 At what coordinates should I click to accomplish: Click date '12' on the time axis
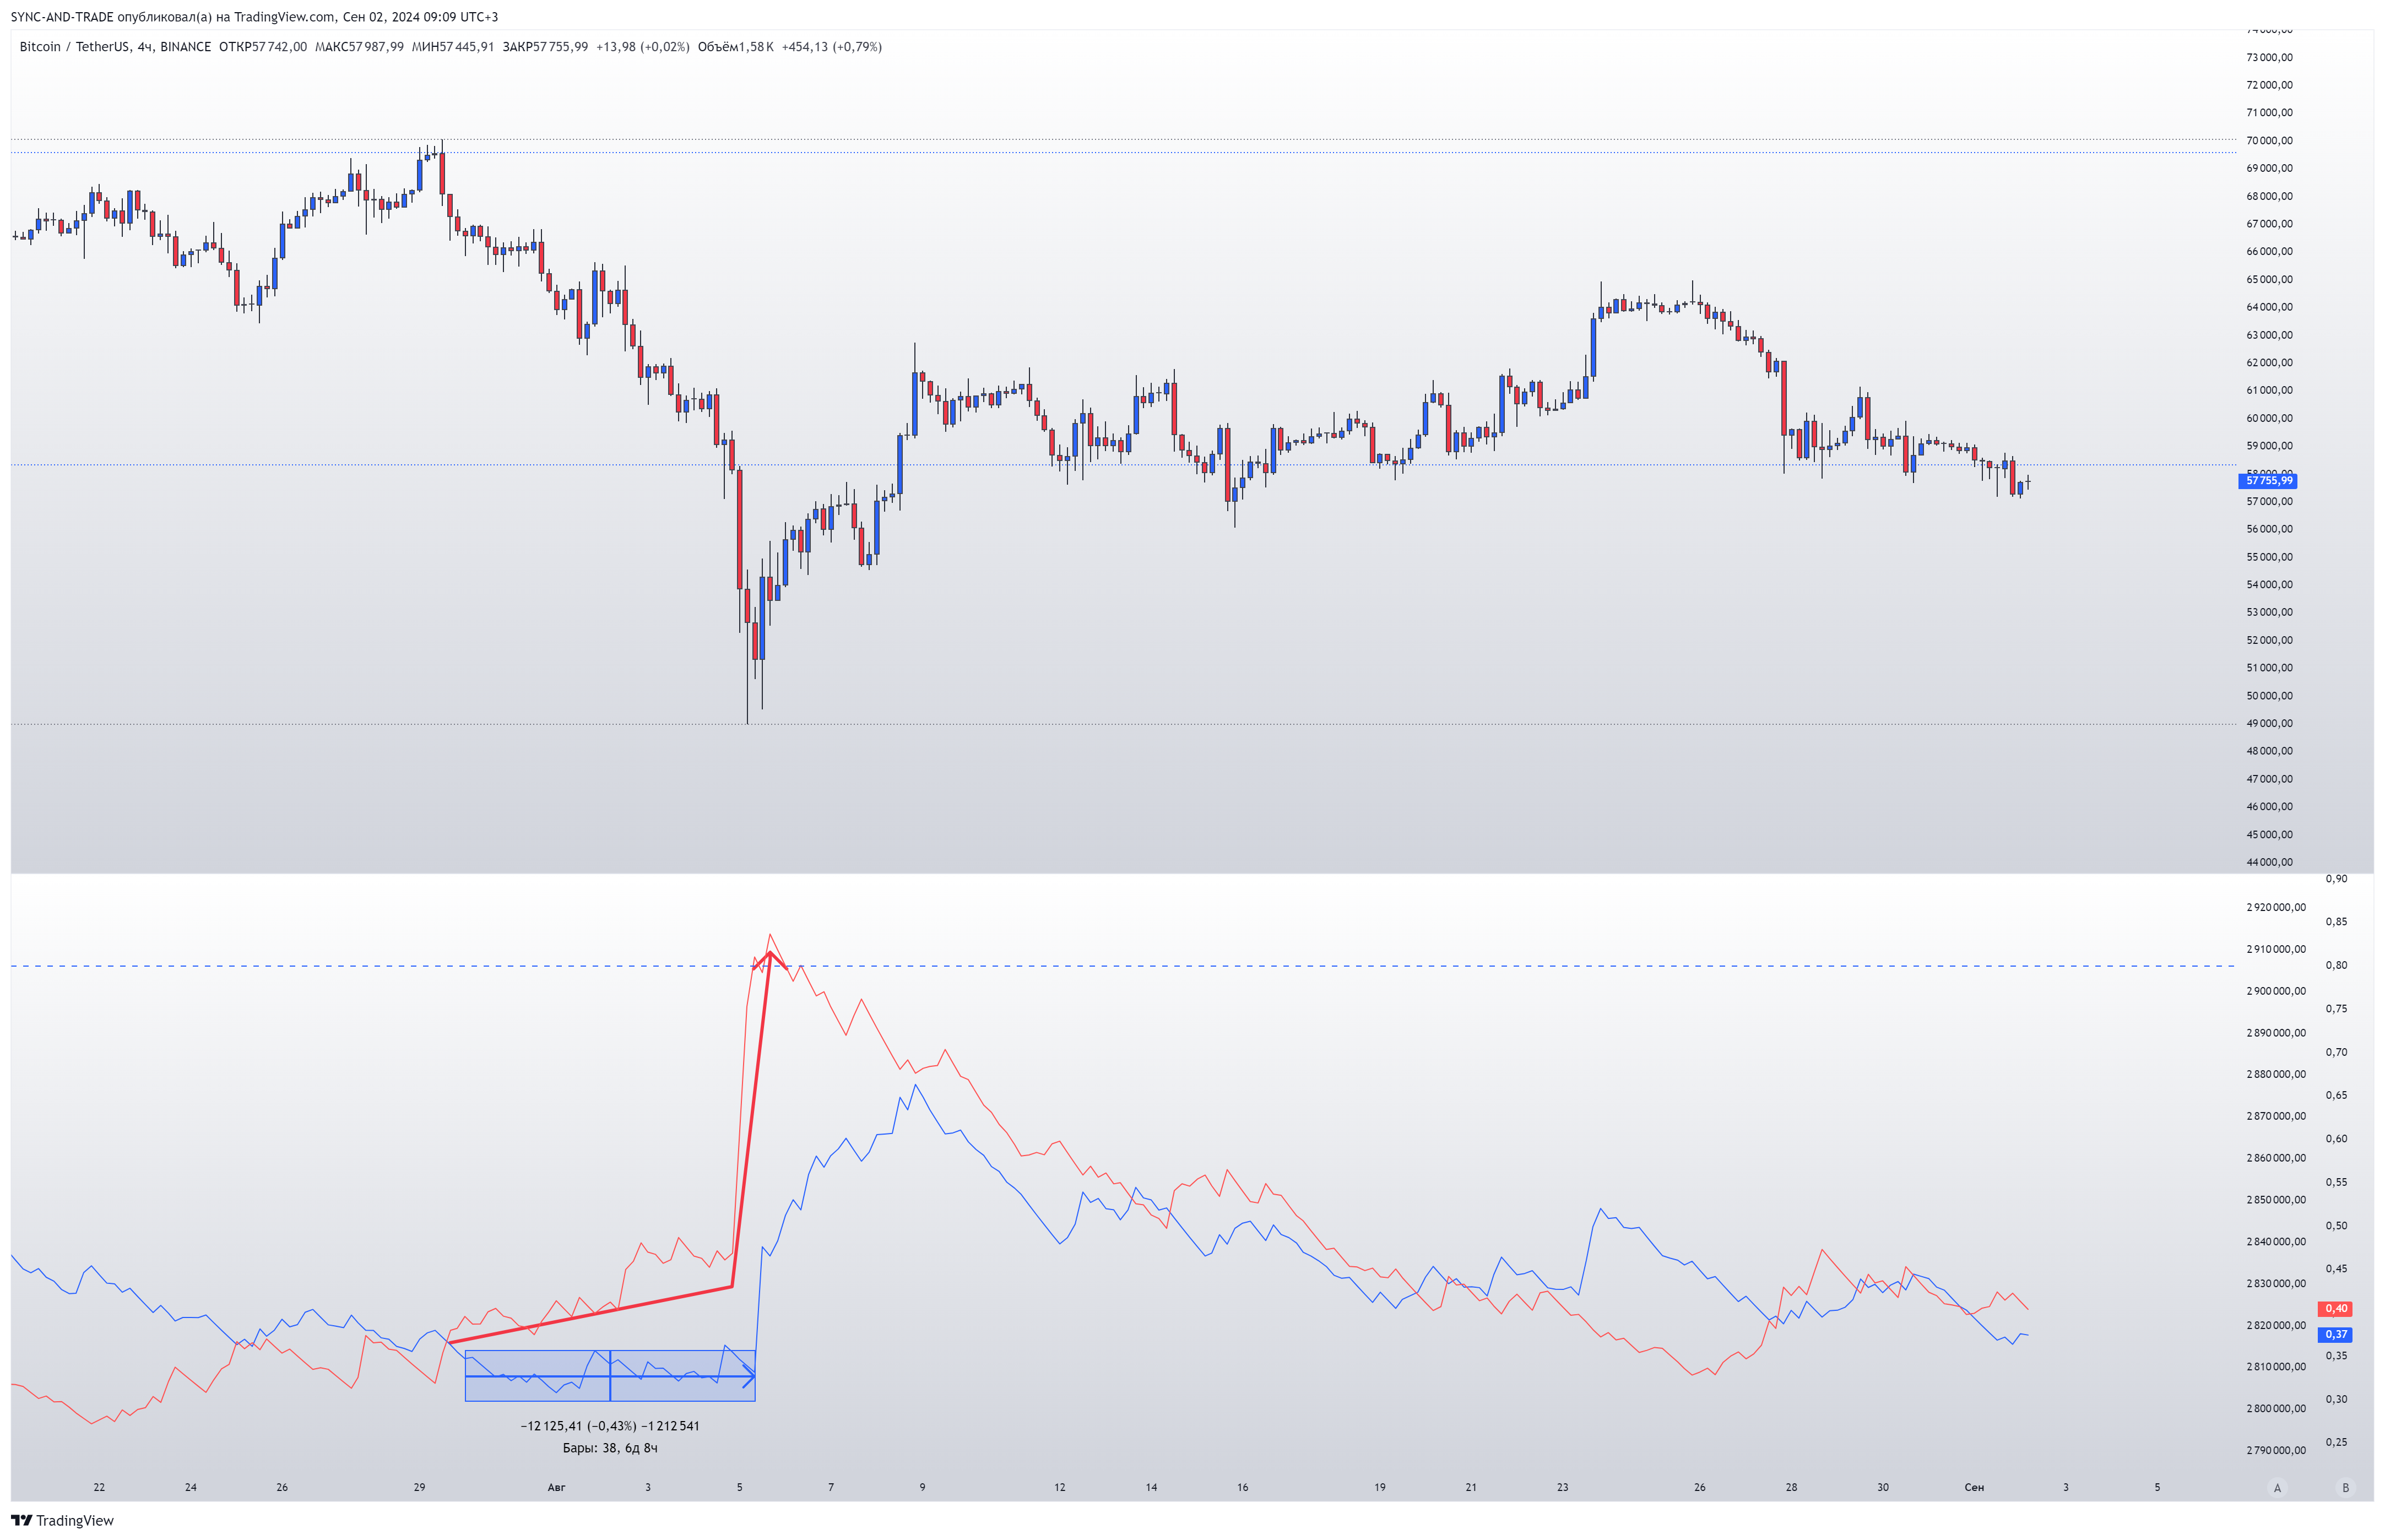pos(1059,1487)
